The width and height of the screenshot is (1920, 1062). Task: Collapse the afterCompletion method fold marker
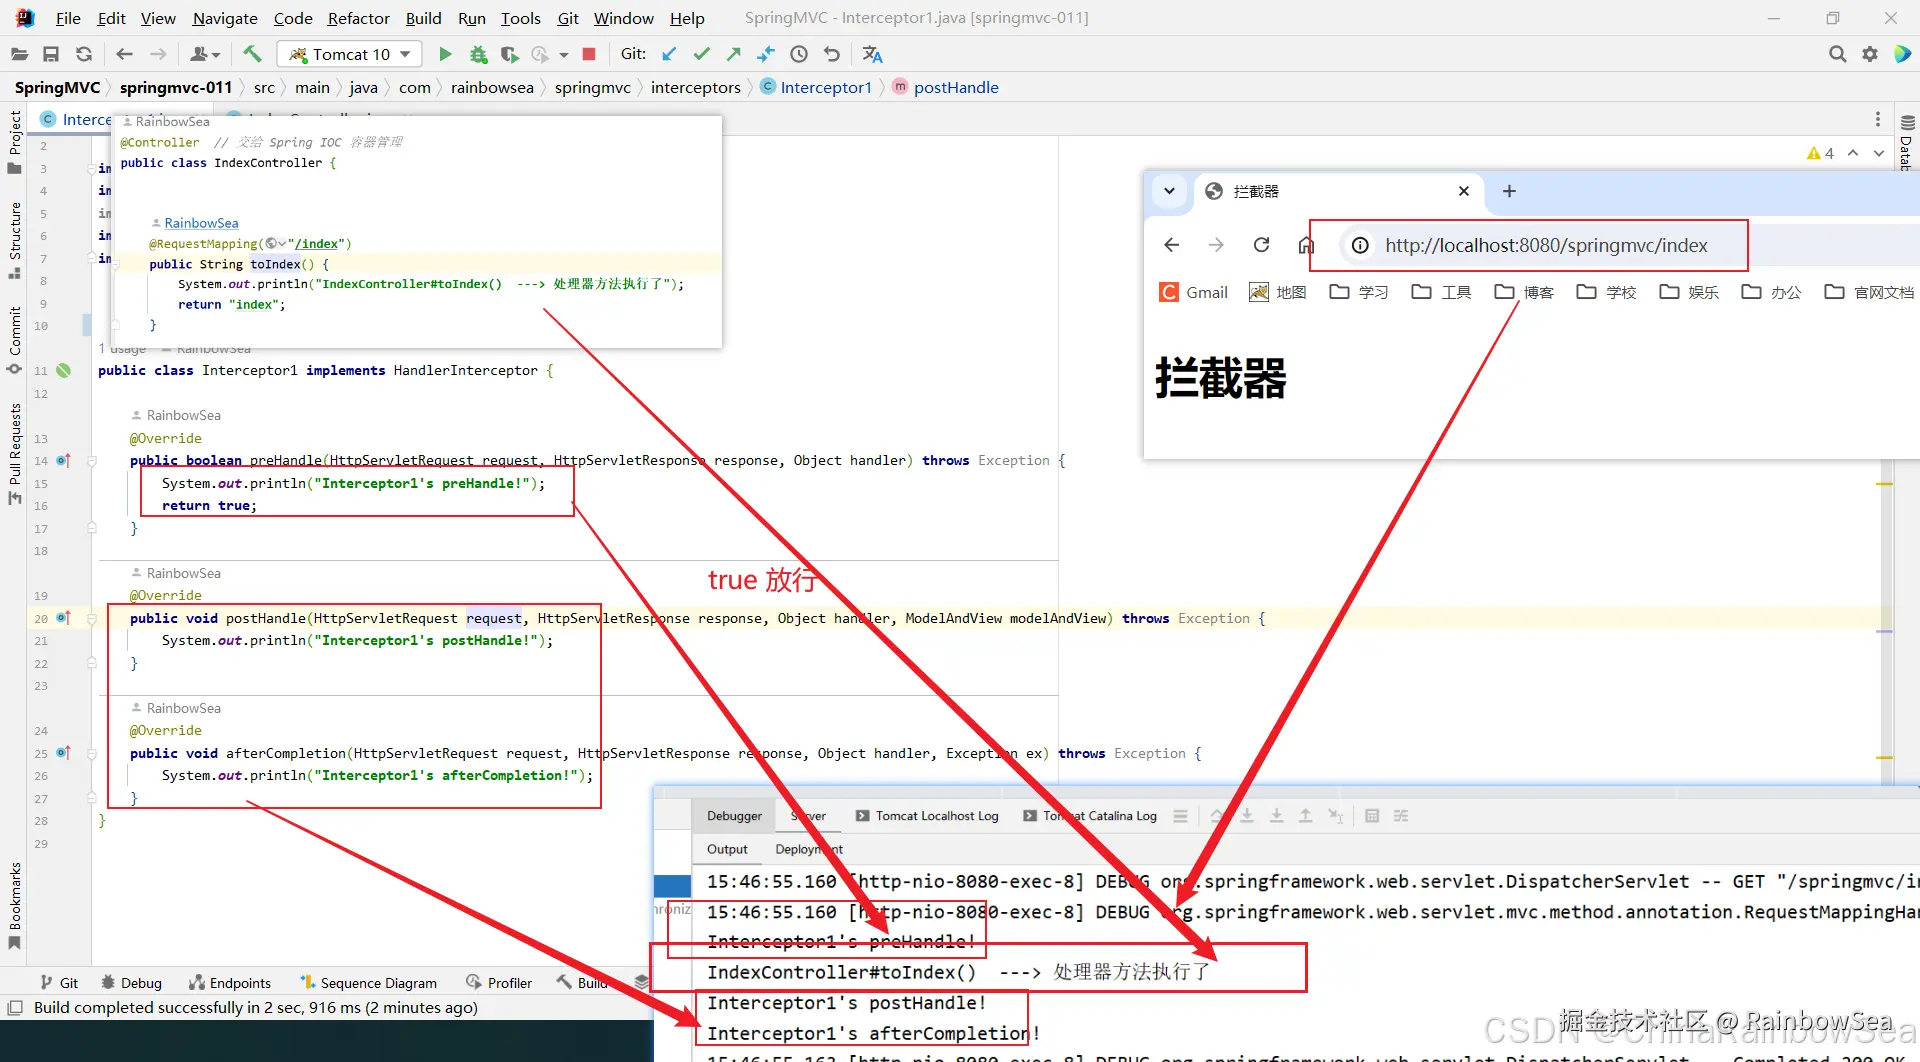click(x=91, y=754)
